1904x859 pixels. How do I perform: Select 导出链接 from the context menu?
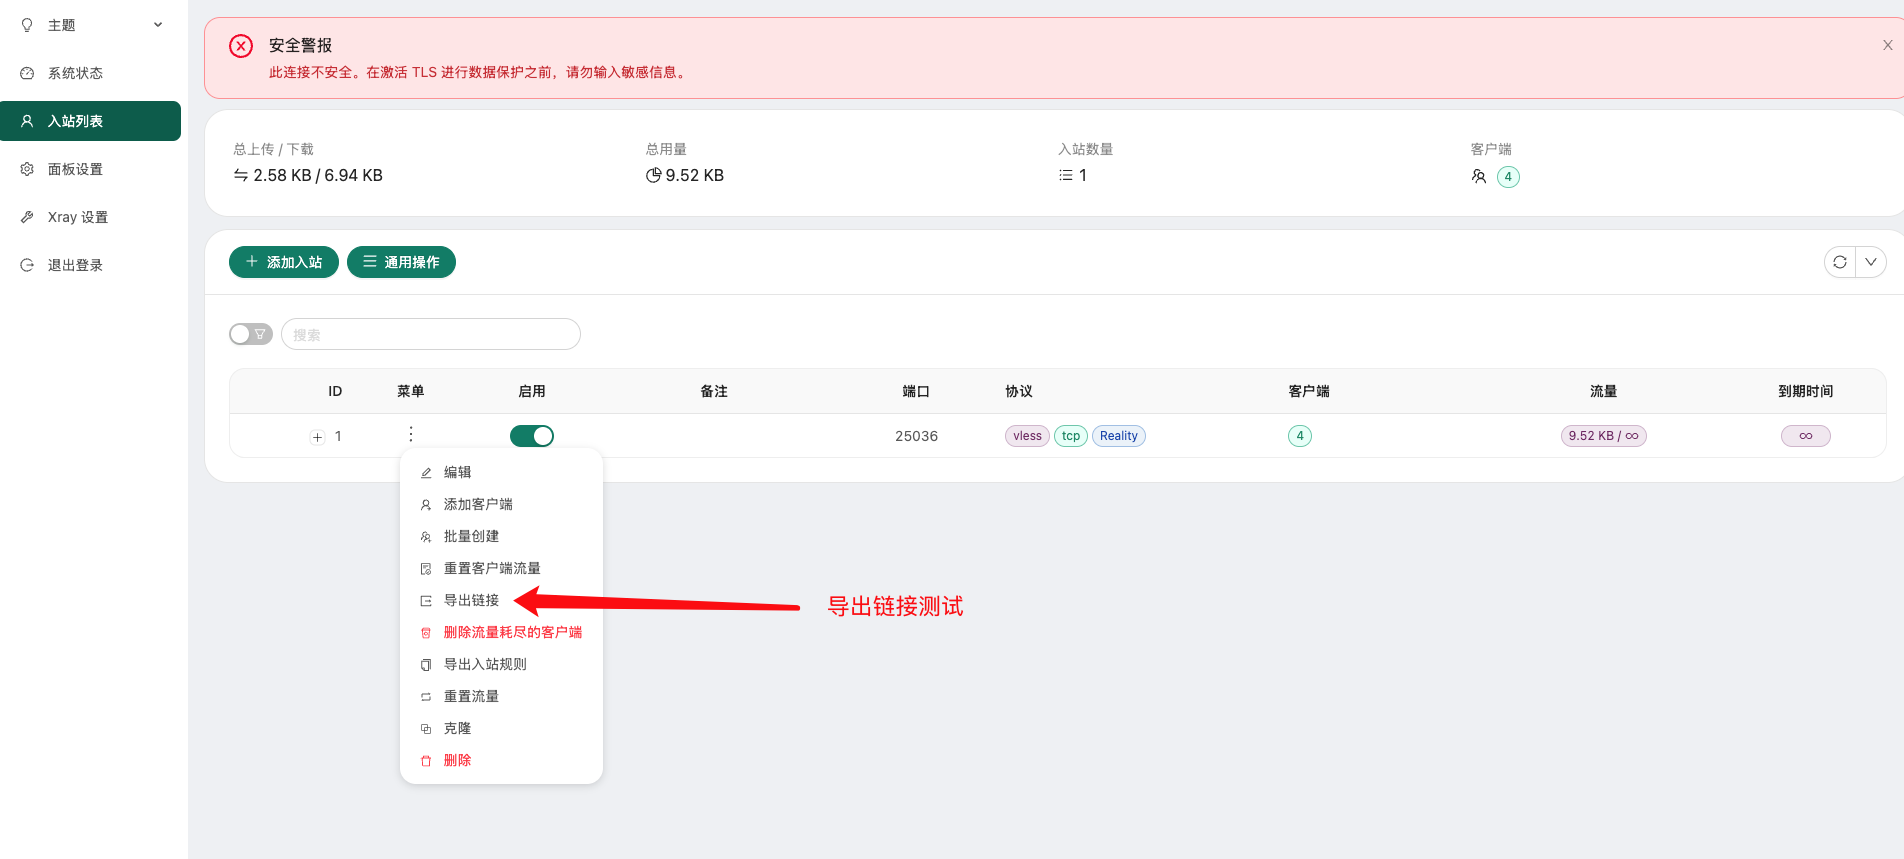click(471, 600)
